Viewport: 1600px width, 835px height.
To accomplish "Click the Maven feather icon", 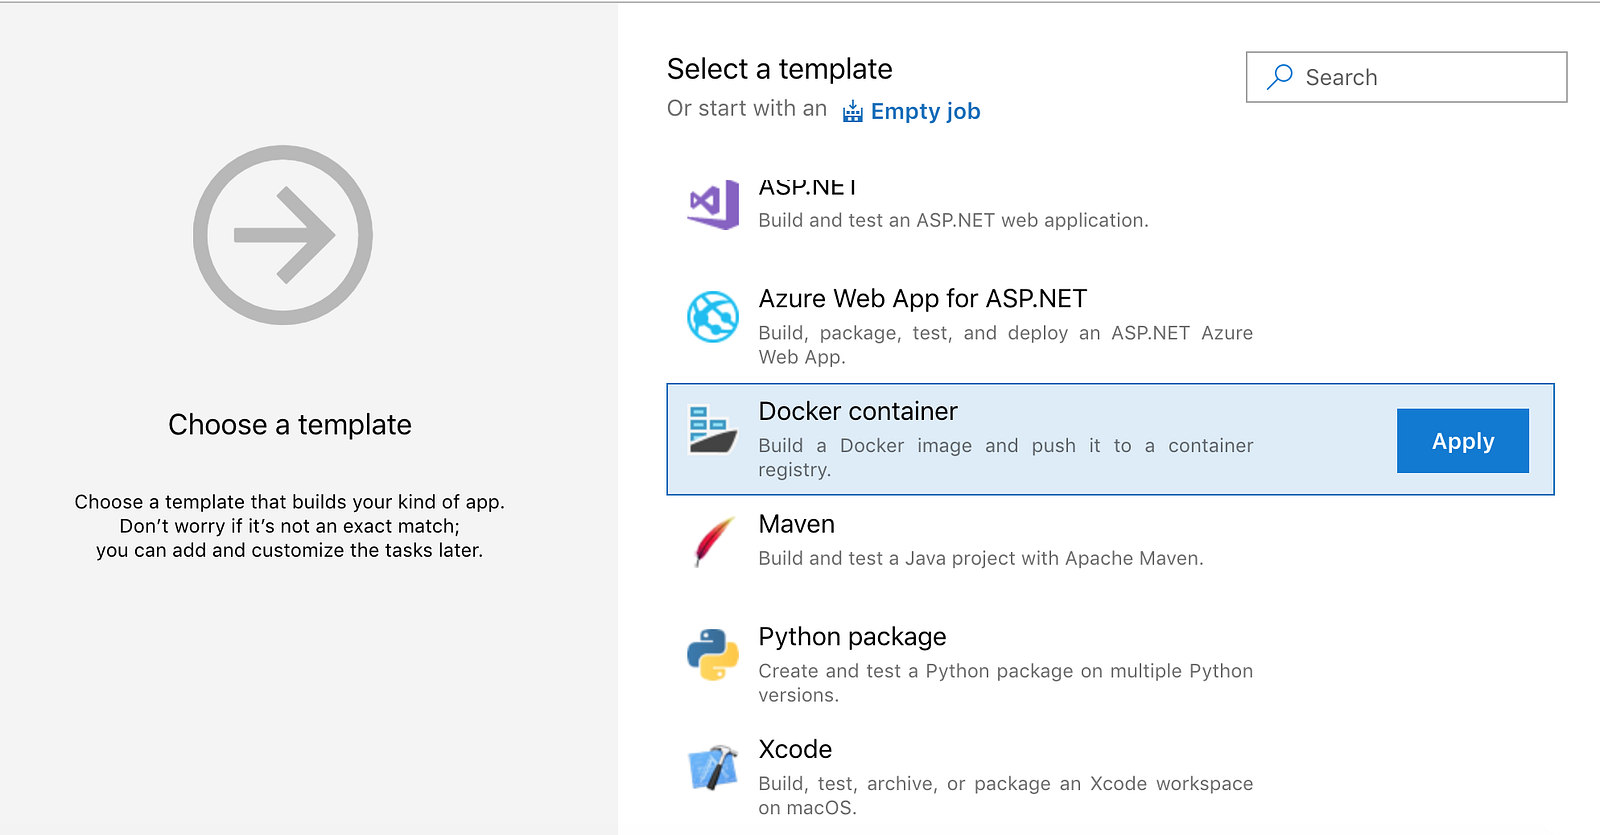I will tap(713, 541).
